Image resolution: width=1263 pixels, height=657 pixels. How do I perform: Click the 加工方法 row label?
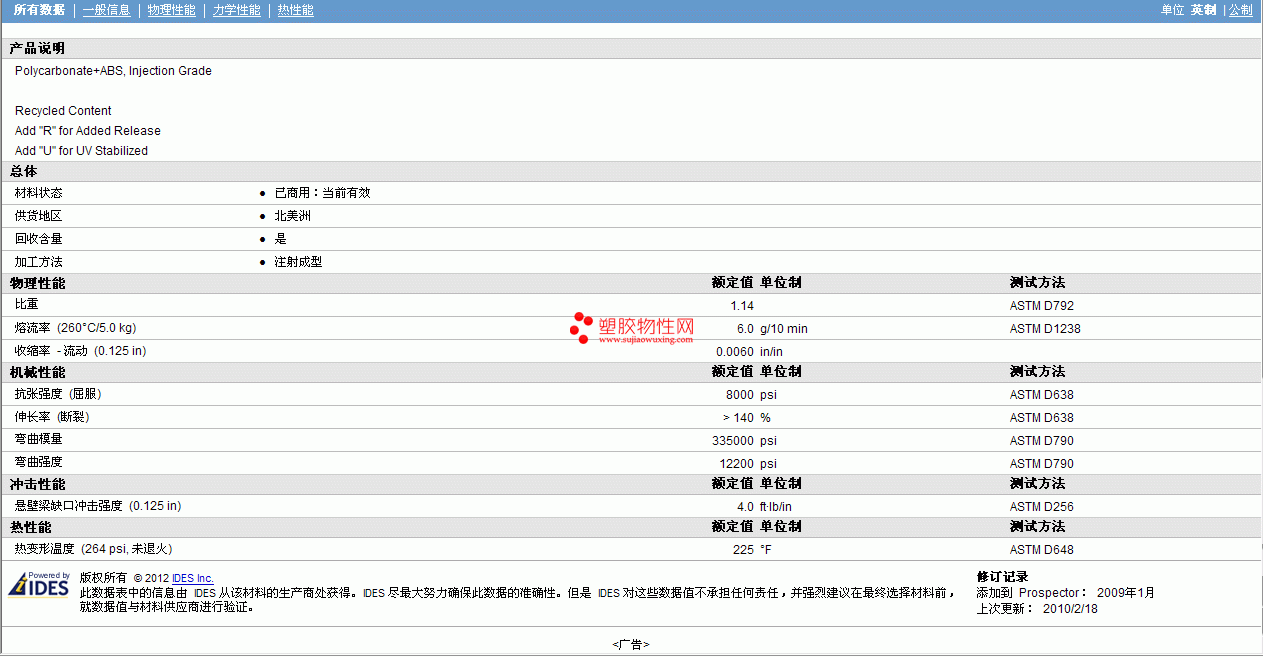click(x=38, y=262)
